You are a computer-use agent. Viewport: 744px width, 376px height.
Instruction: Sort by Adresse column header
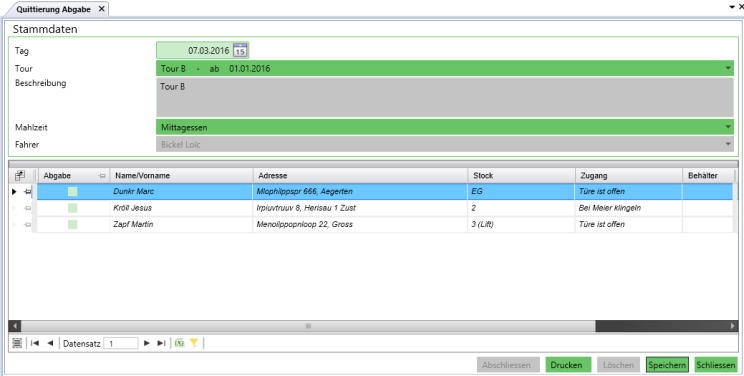(361, 176)
